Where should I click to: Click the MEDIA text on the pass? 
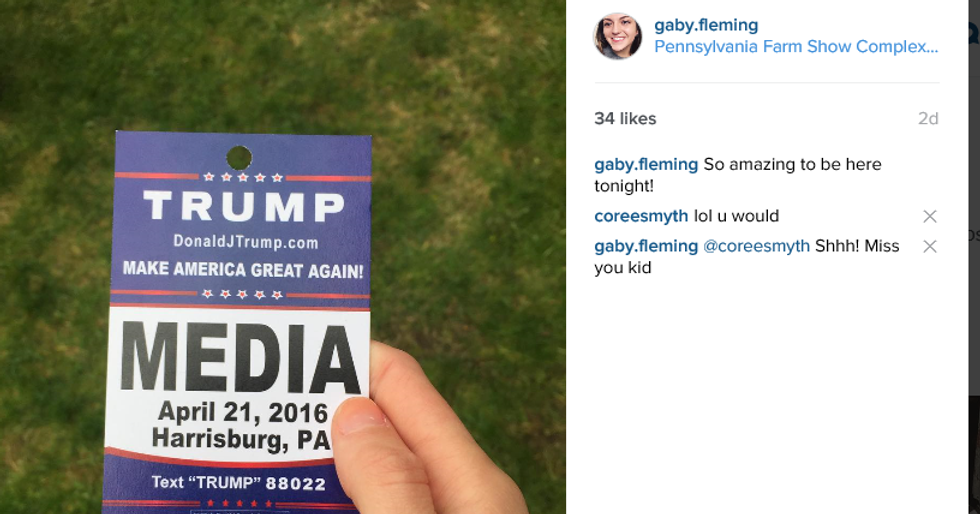[240, 358]
